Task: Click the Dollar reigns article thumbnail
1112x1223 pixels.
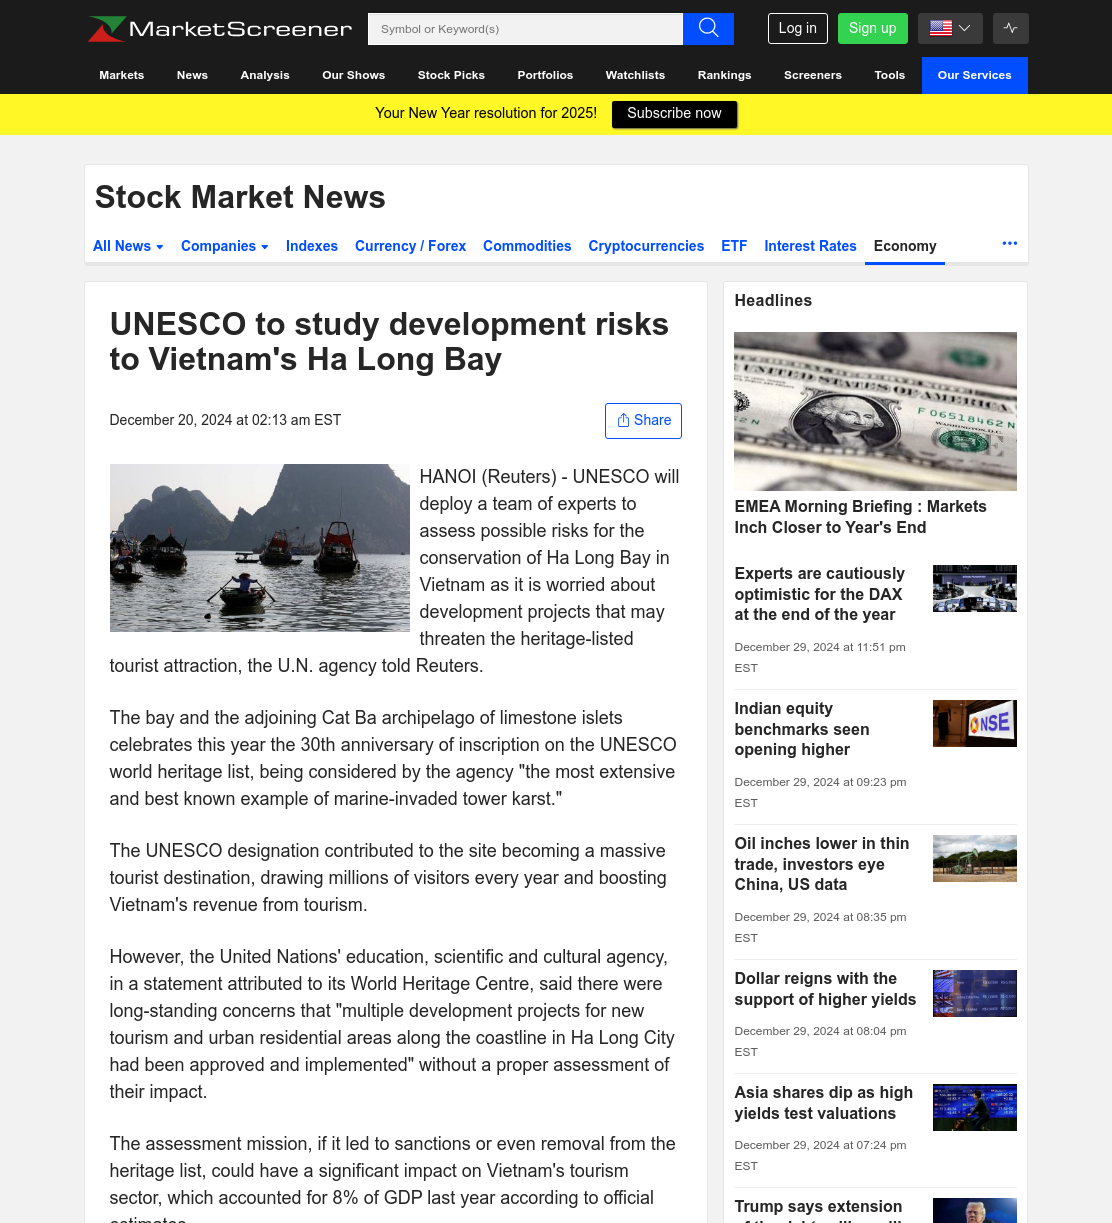Action: click(975, 993)
